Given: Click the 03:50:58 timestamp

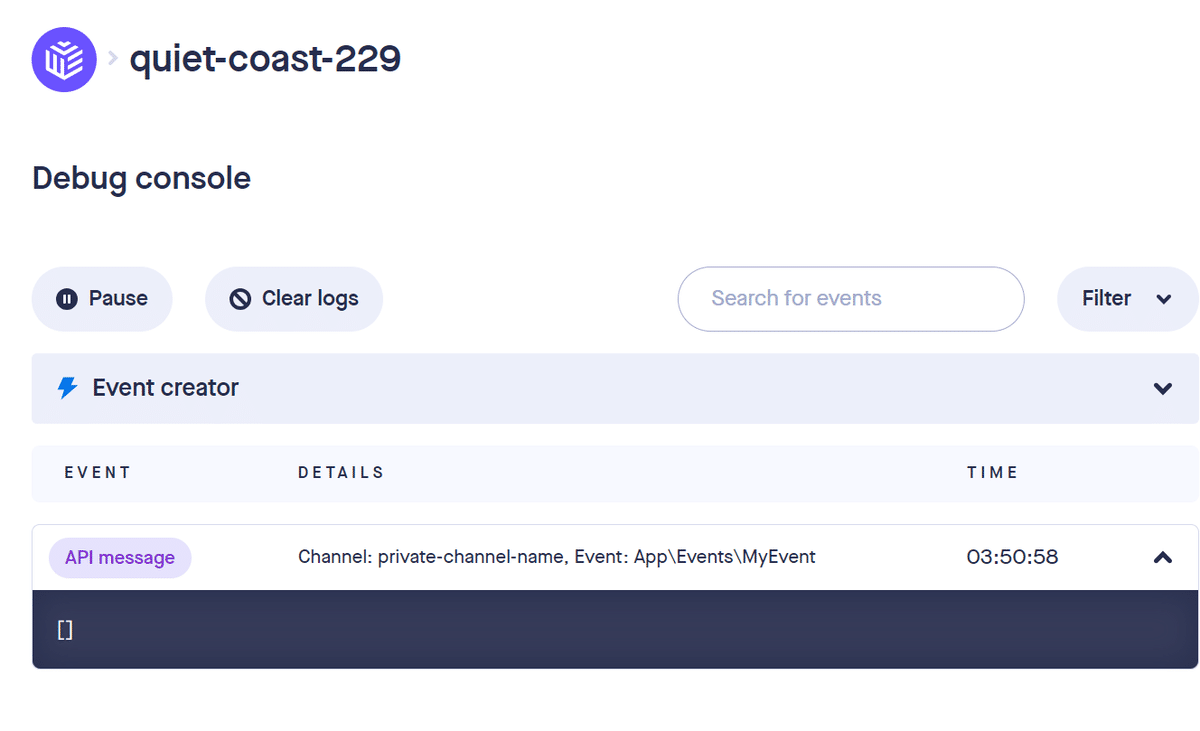Looking at the screenshot, I should coord(1012,557).
